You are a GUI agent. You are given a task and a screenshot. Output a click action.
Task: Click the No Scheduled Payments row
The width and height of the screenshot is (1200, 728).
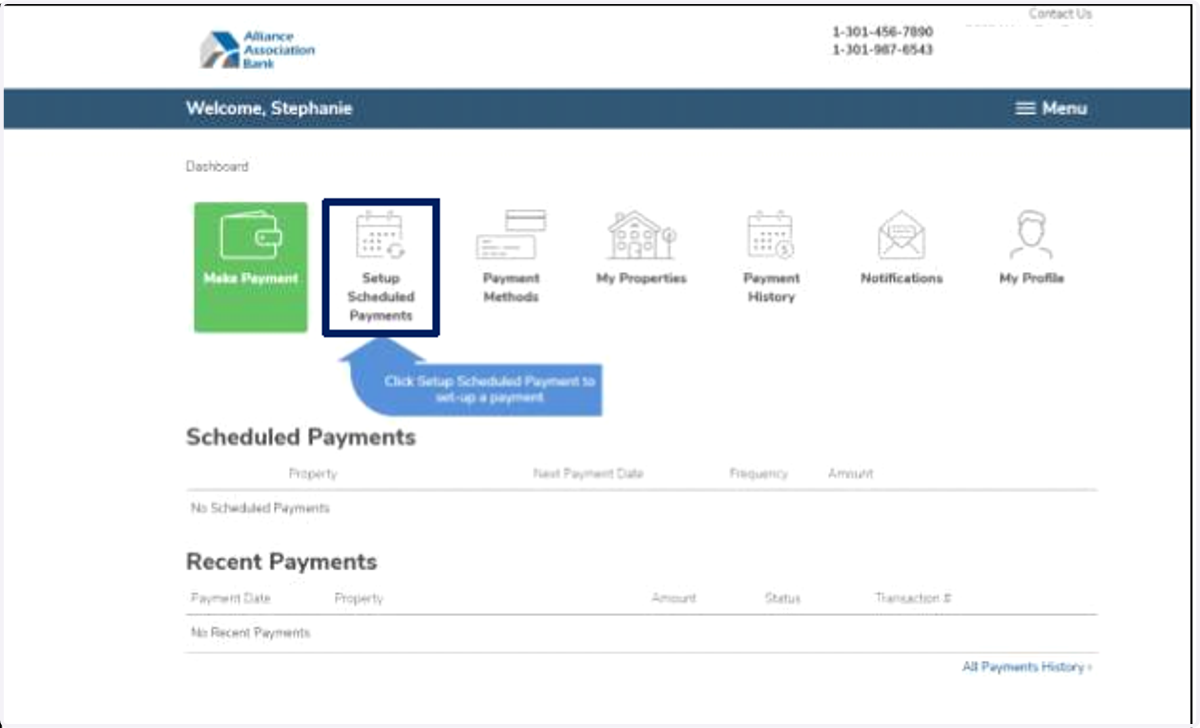click(641, 508)
